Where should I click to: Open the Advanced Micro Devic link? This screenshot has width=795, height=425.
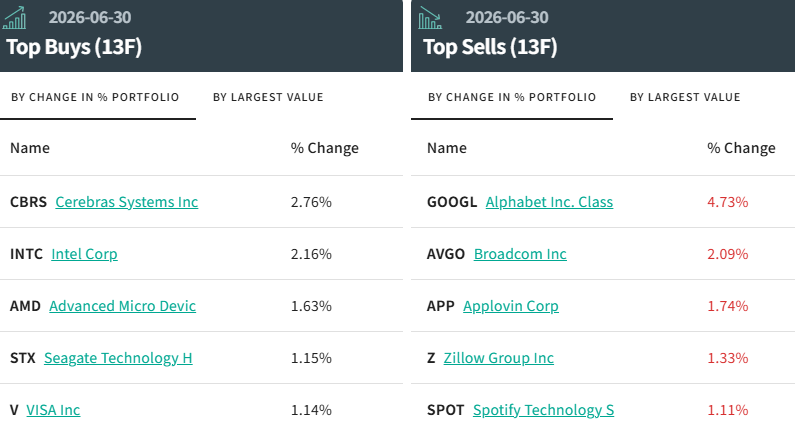click(122, 306)
